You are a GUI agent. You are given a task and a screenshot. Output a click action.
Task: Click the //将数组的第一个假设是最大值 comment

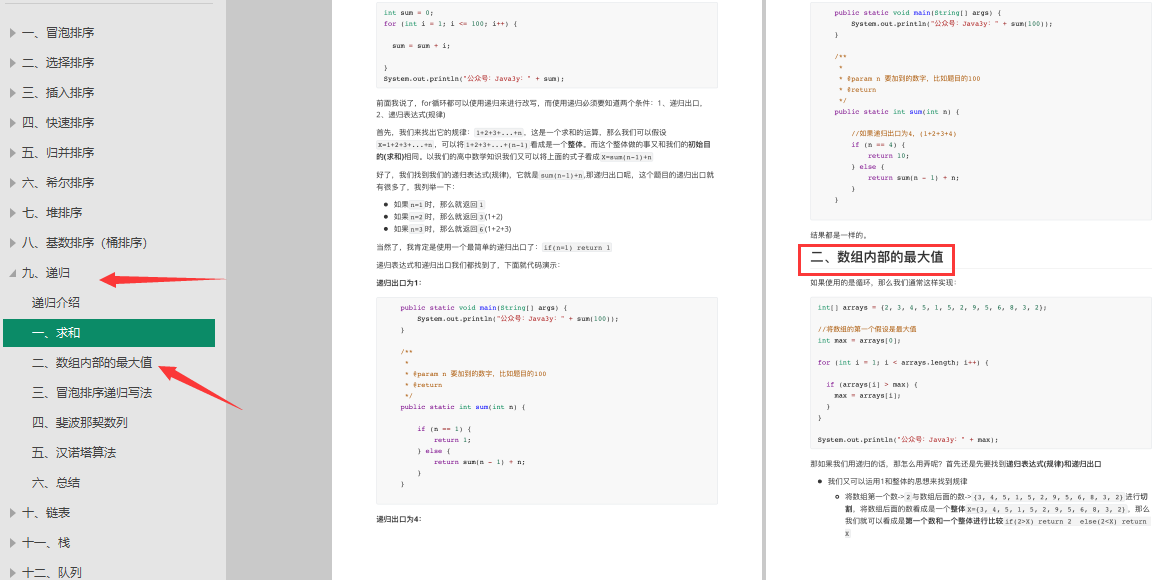tap(867, 329)
